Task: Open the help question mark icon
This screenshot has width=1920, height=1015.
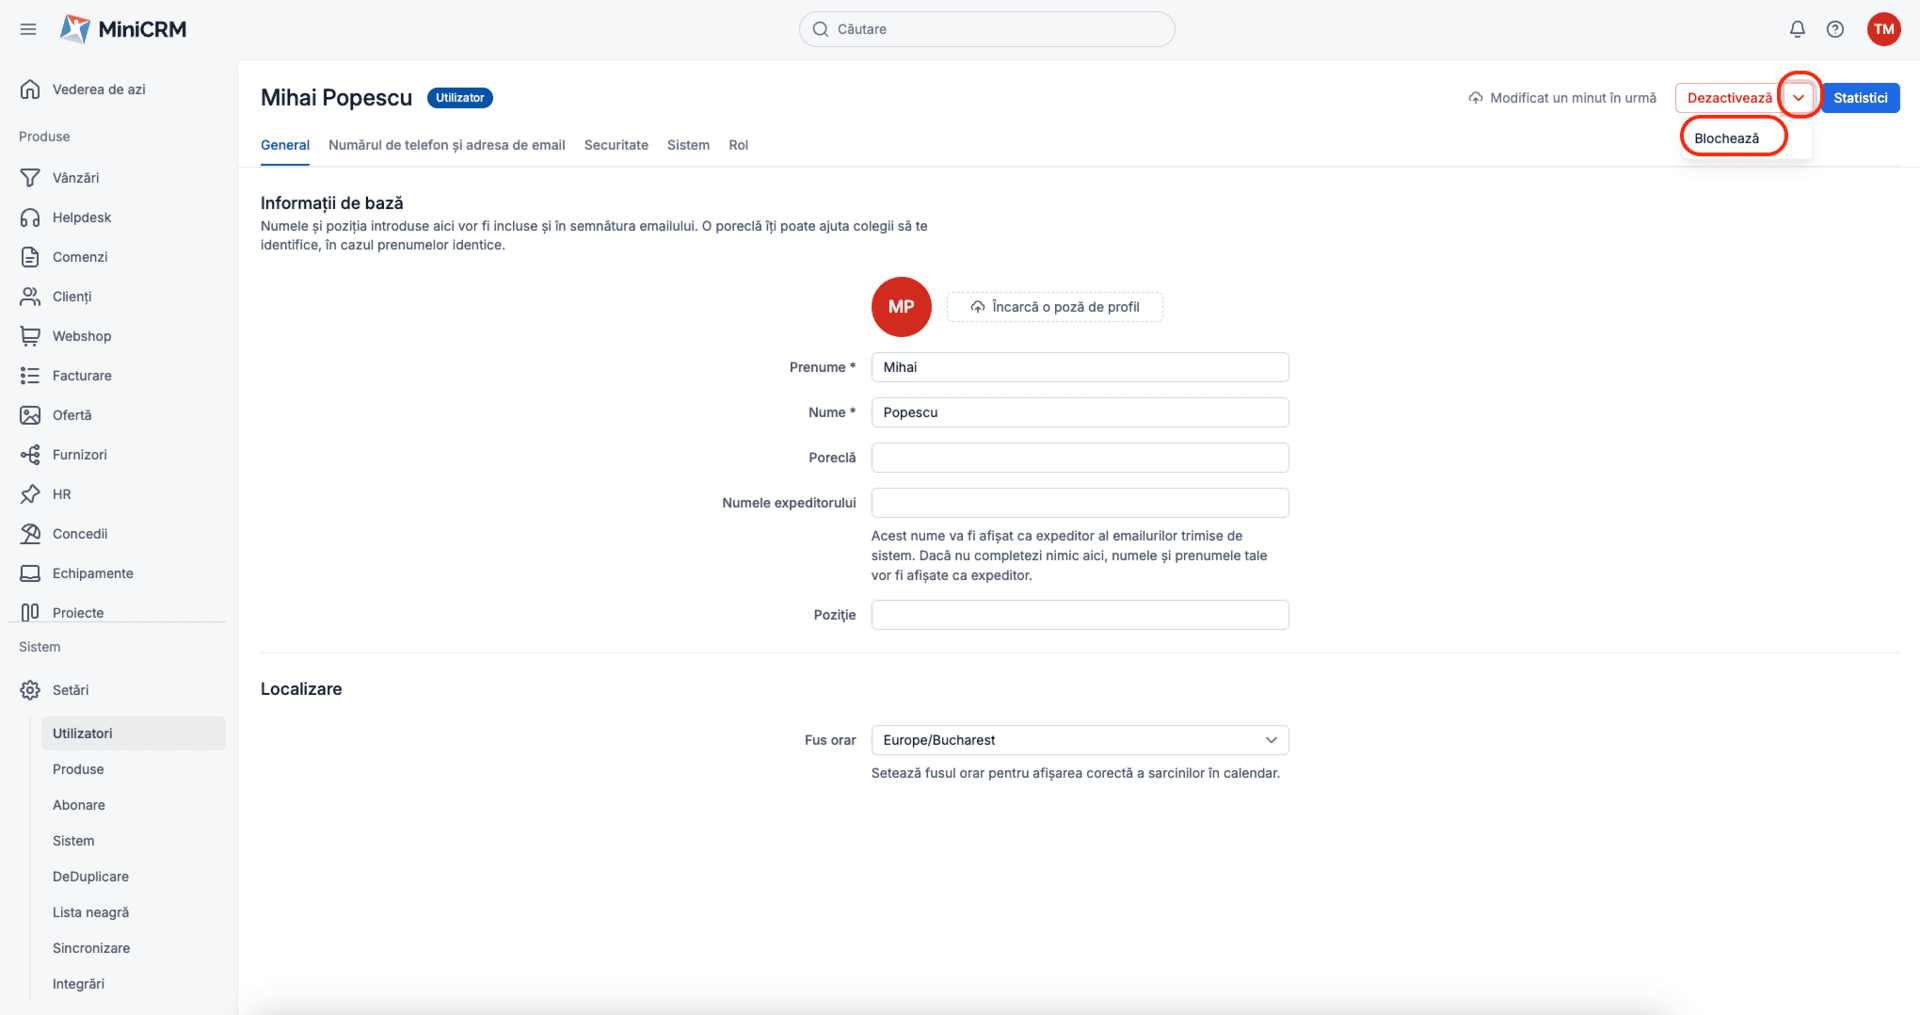Action: pos(1835,29)
